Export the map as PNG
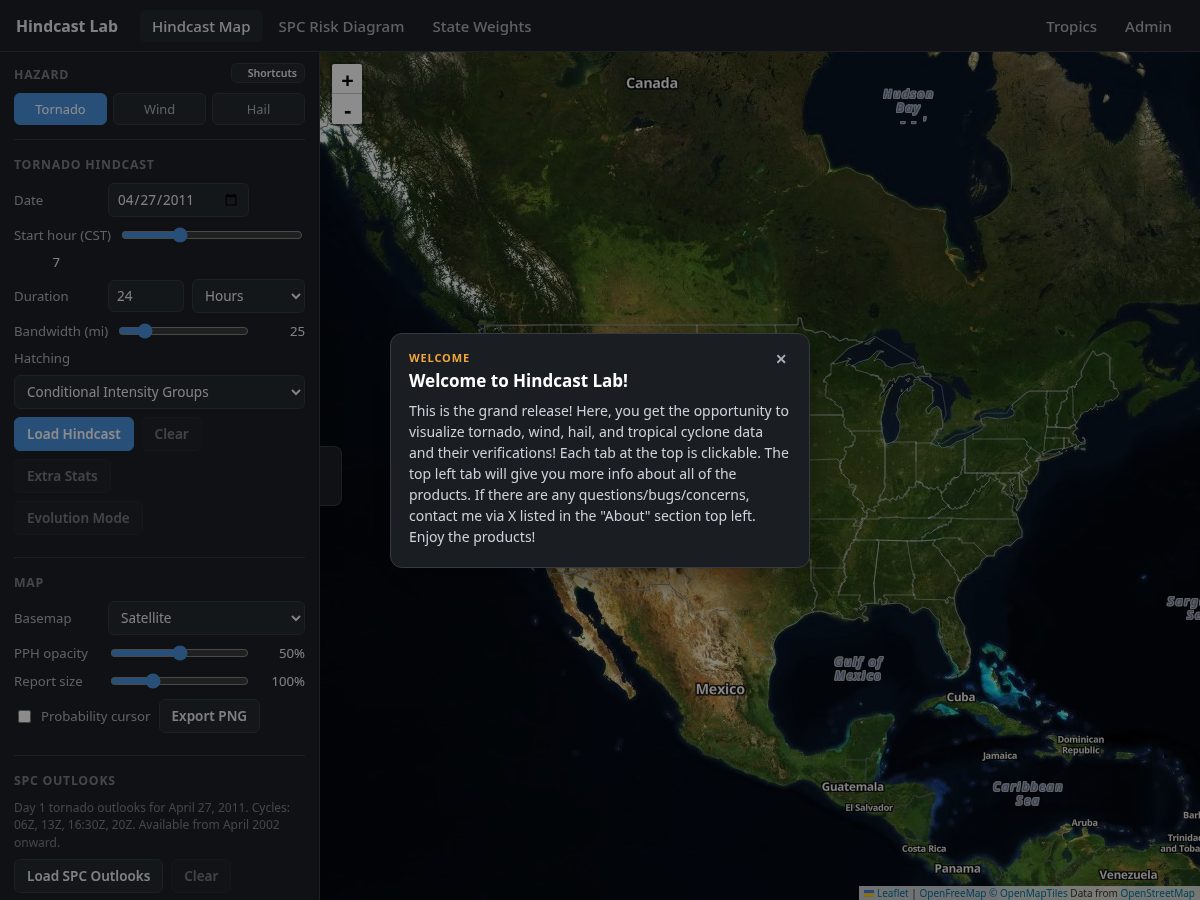This screenshot has height=900, width=1200. click(x=209, y=716)
